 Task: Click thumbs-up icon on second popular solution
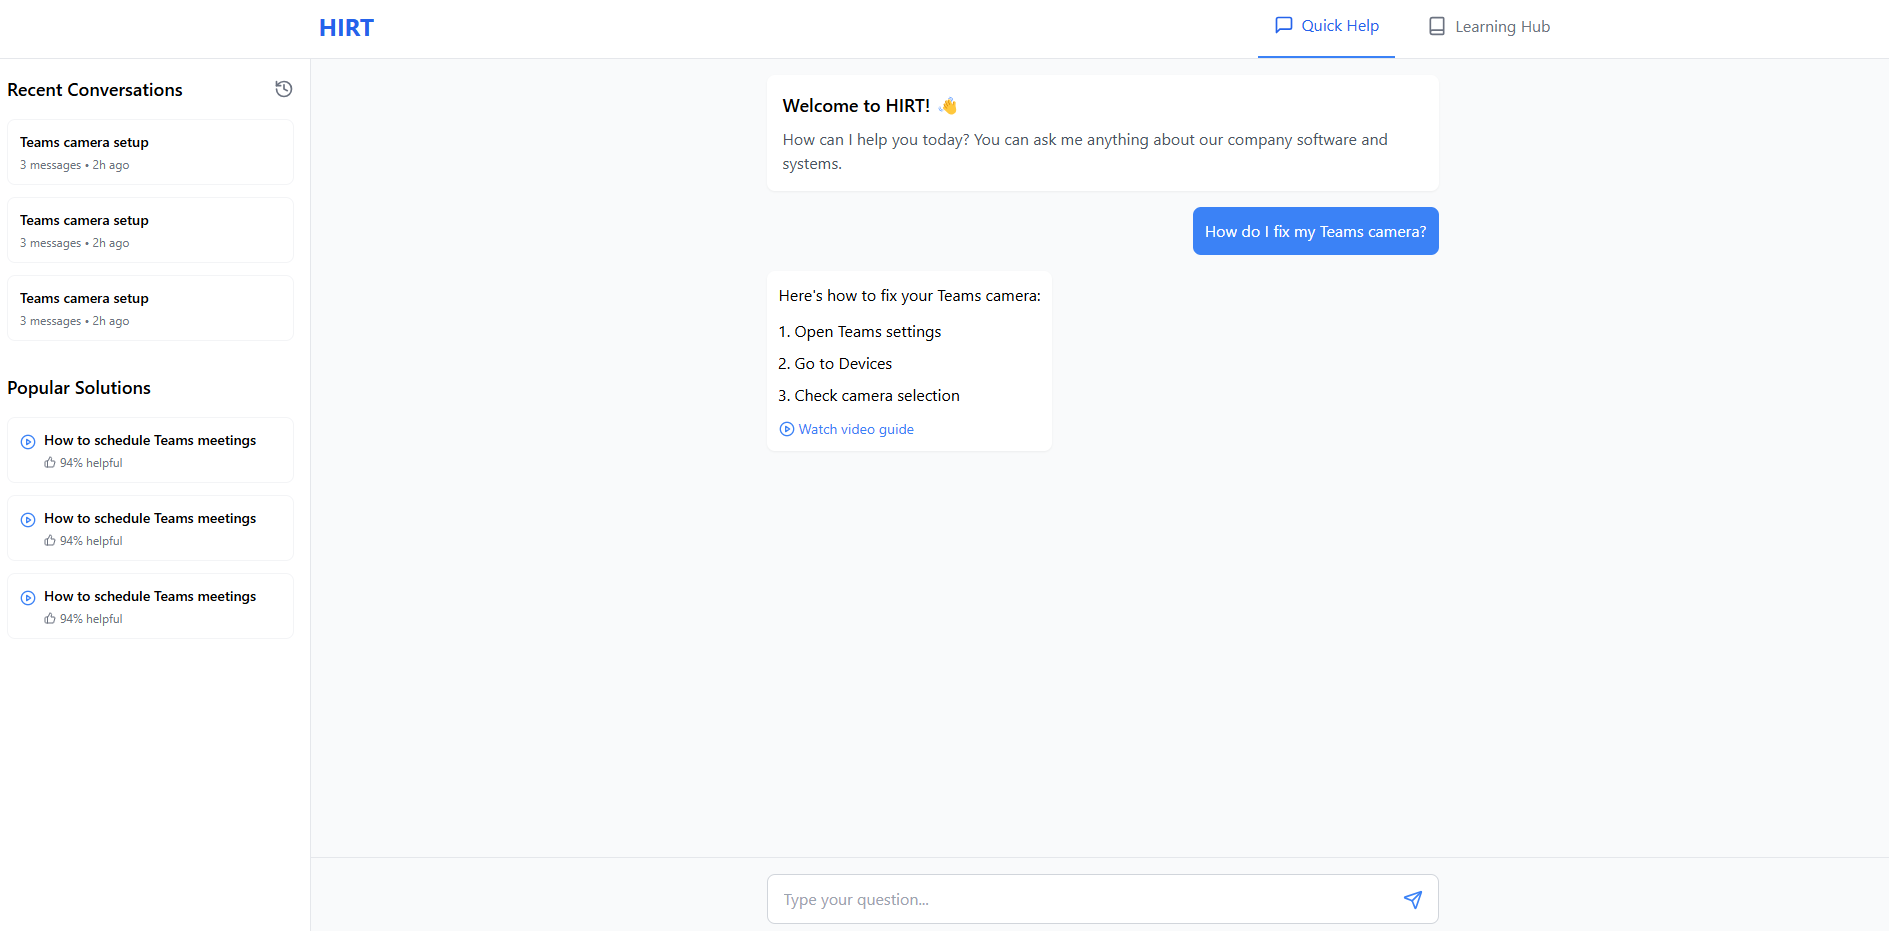50,541
